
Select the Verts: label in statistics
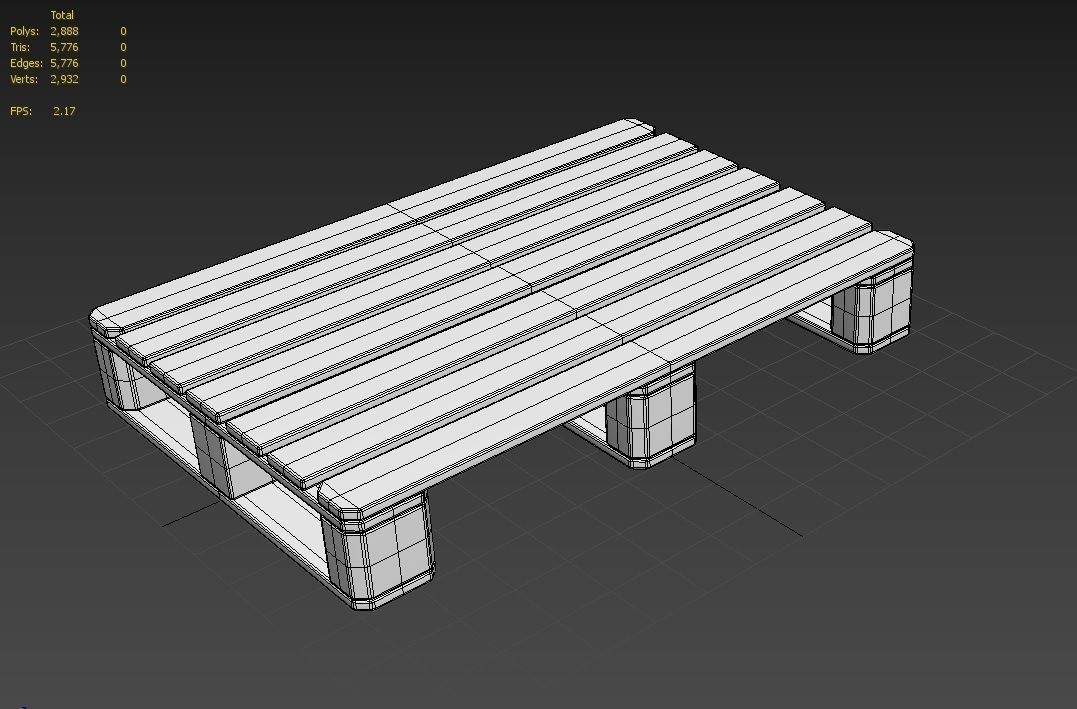tap(24, 79)
